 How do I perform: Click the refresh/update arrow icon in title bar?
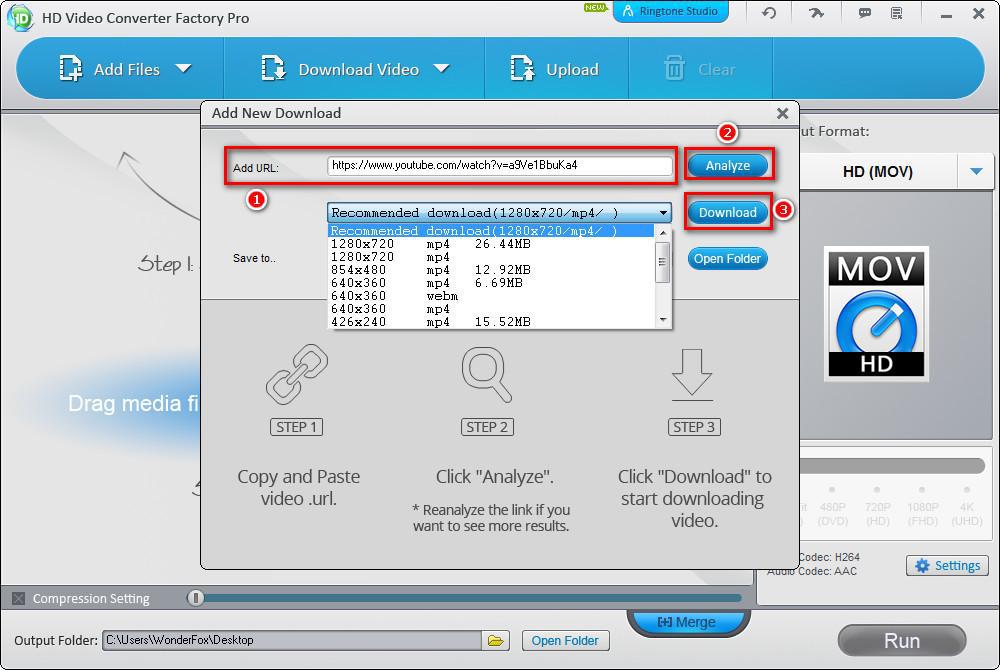pos(768,13)
